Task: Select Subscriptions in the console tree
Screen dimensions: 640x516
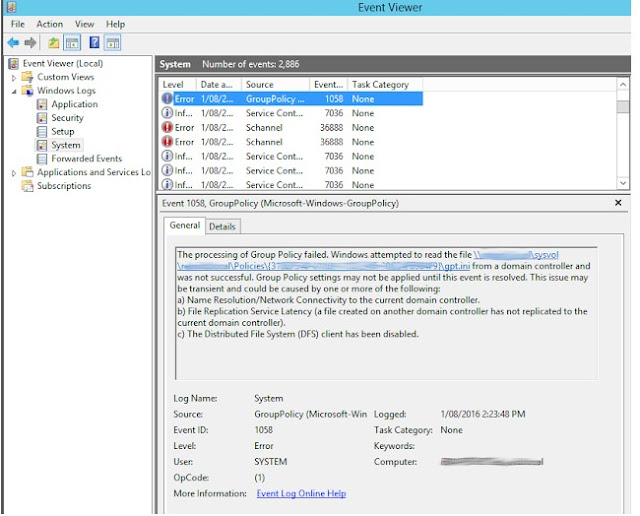Action: [x=64, y=186]
